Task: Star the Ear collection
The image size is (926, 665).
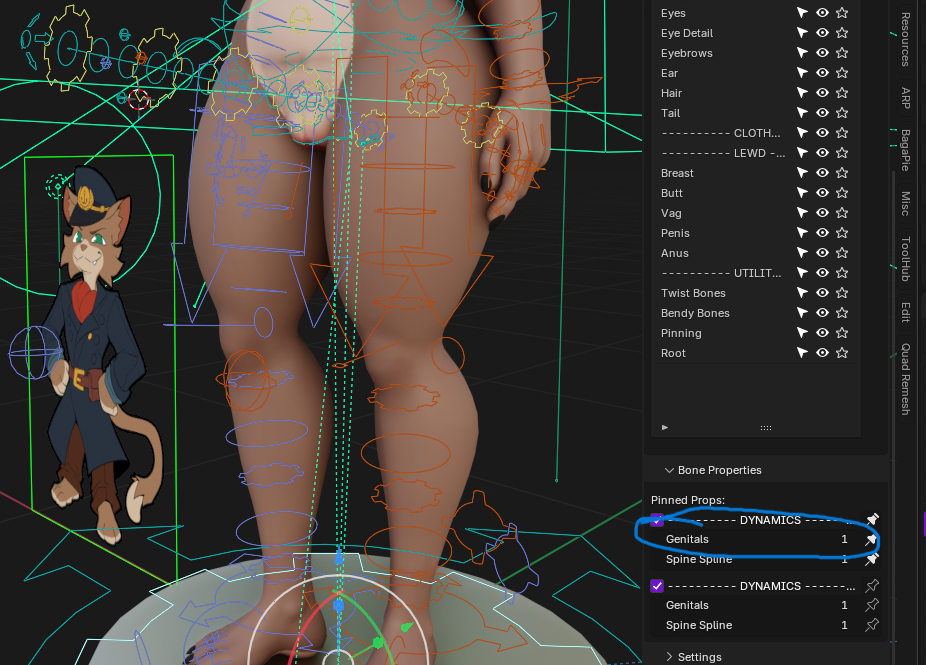Action: click(x=842, y=73)
